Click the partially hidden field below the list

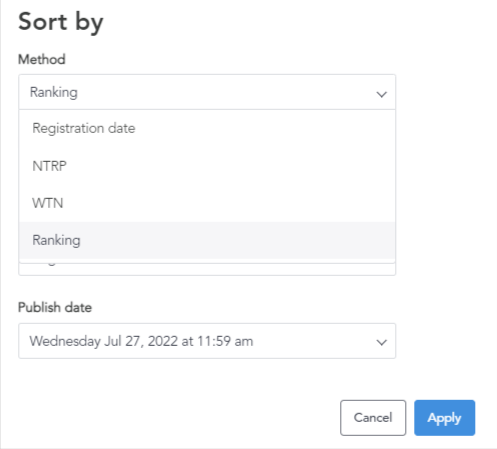207,269
